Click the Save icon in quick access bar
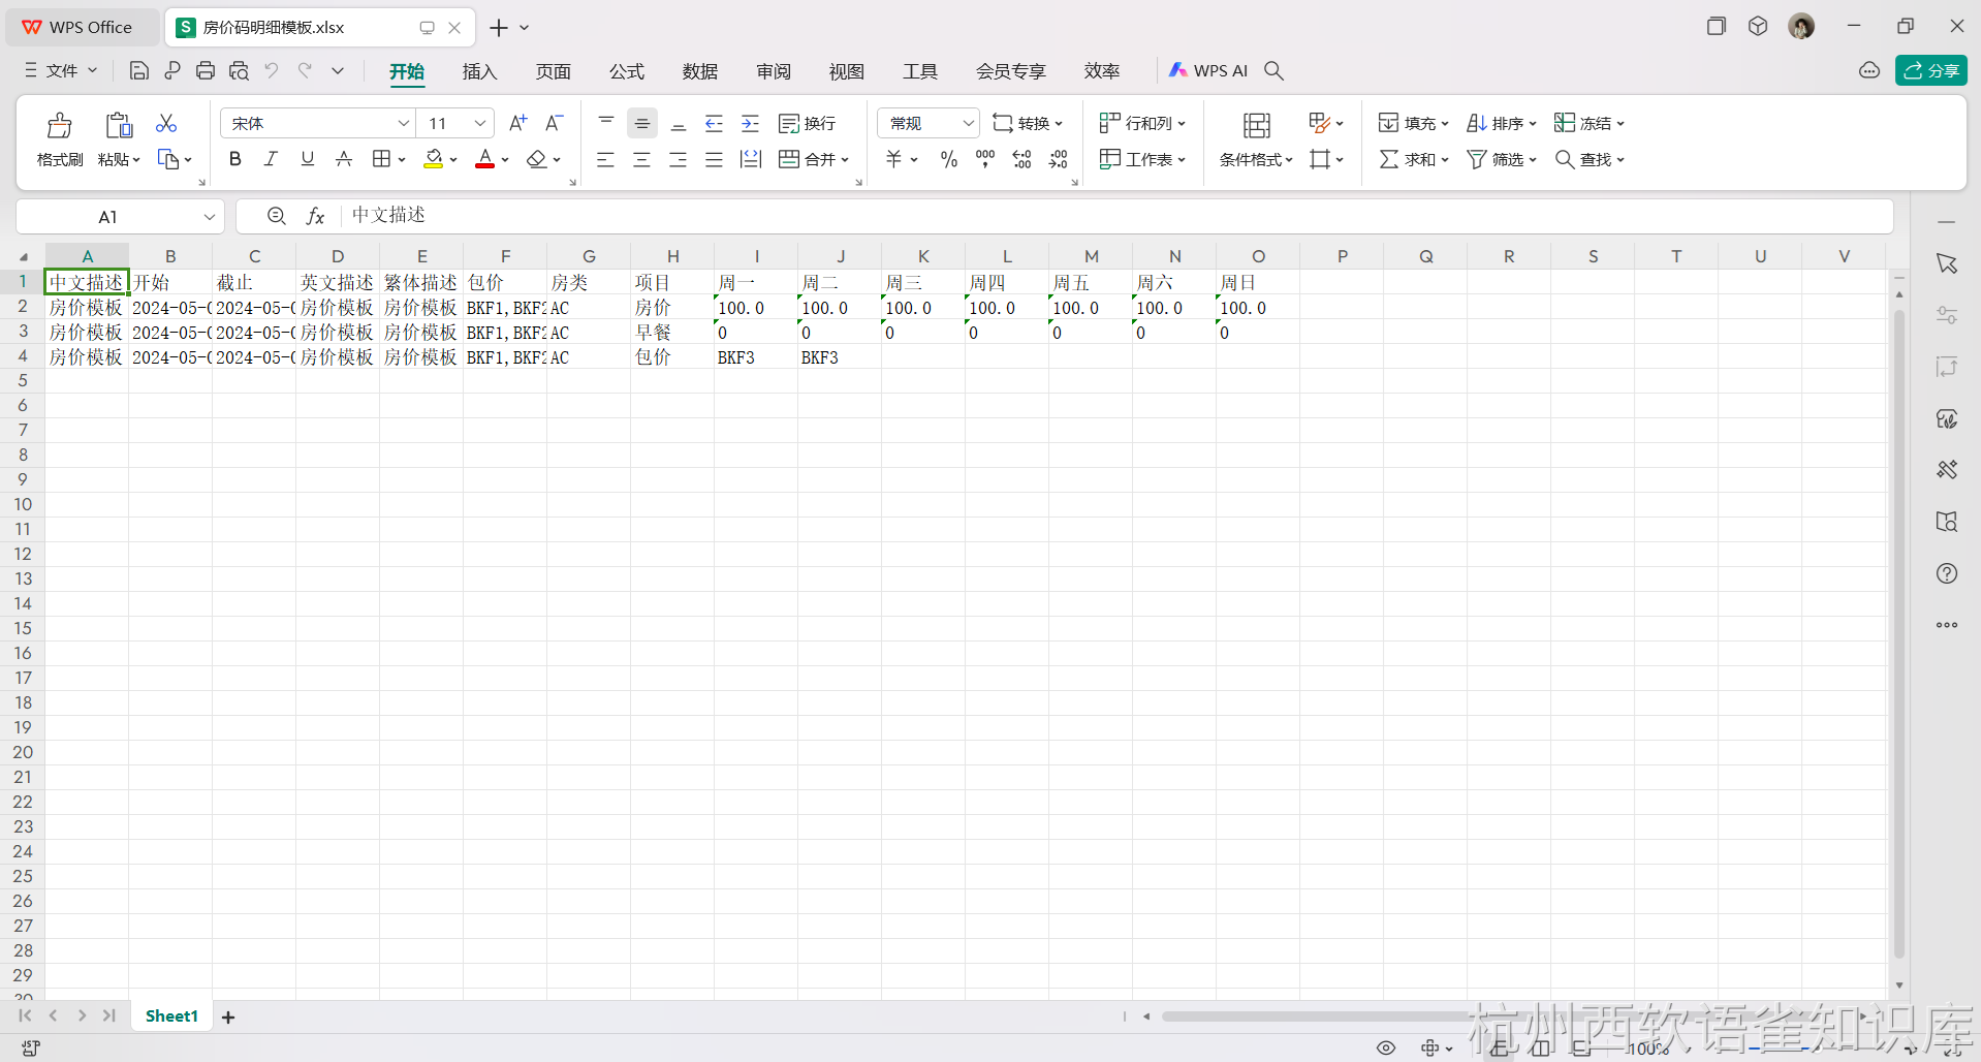The image size is (1981, 1062). (x=139, y=71)
